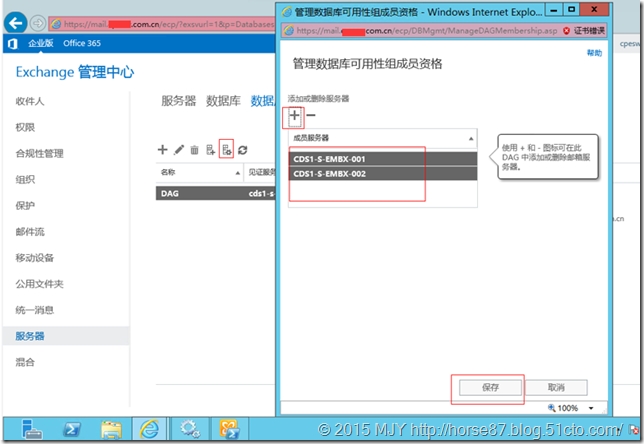The width and height of the screenshot is (644, 444).
Task: Click the refresh icon in toolbar
Action: pos(243,149)
